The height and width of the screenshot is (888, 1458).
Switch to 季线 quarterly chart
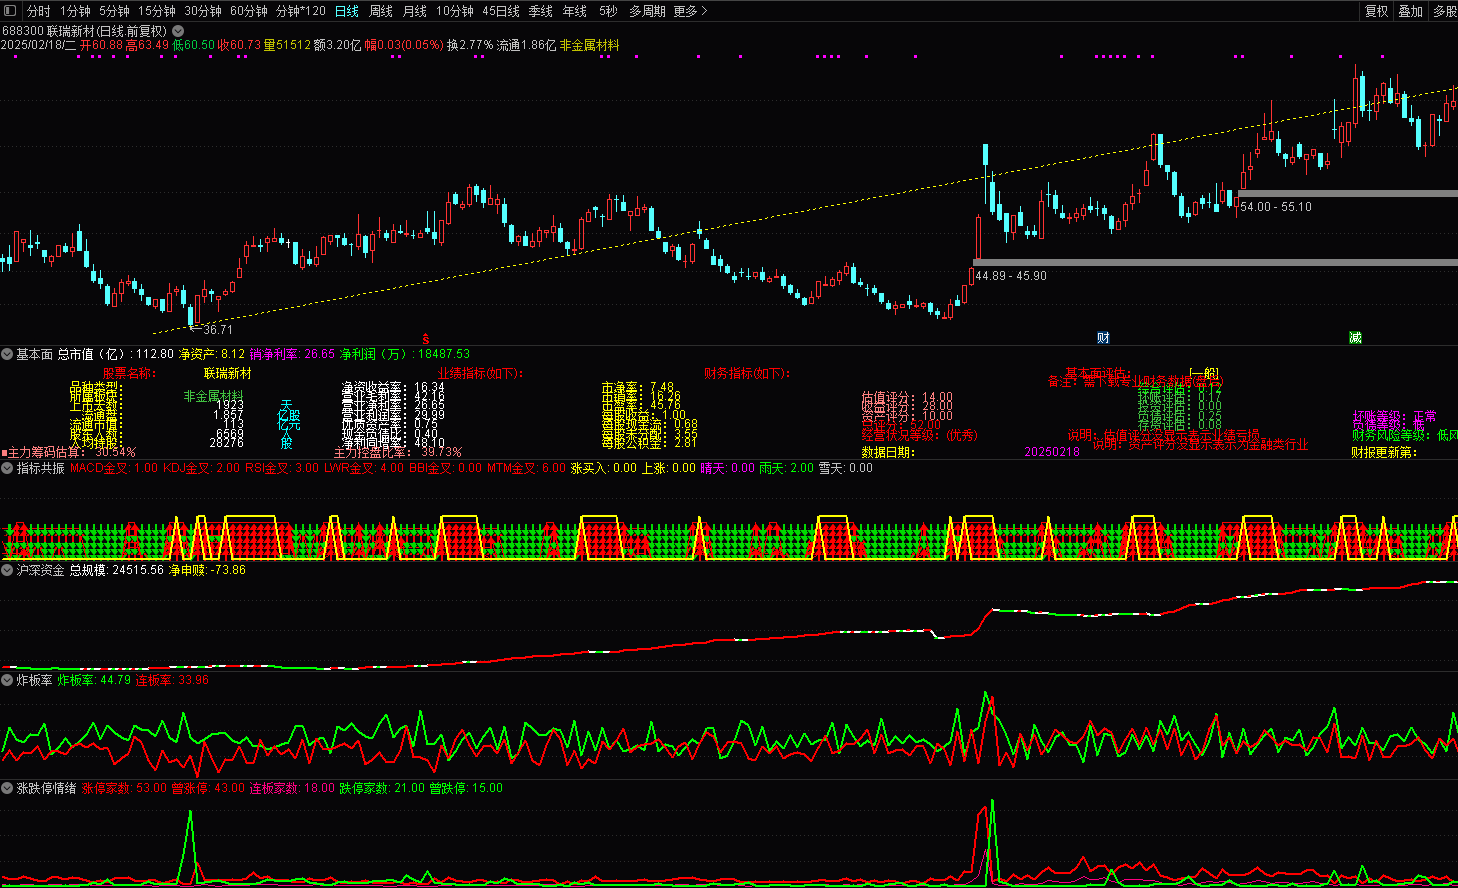coord(541,11)
